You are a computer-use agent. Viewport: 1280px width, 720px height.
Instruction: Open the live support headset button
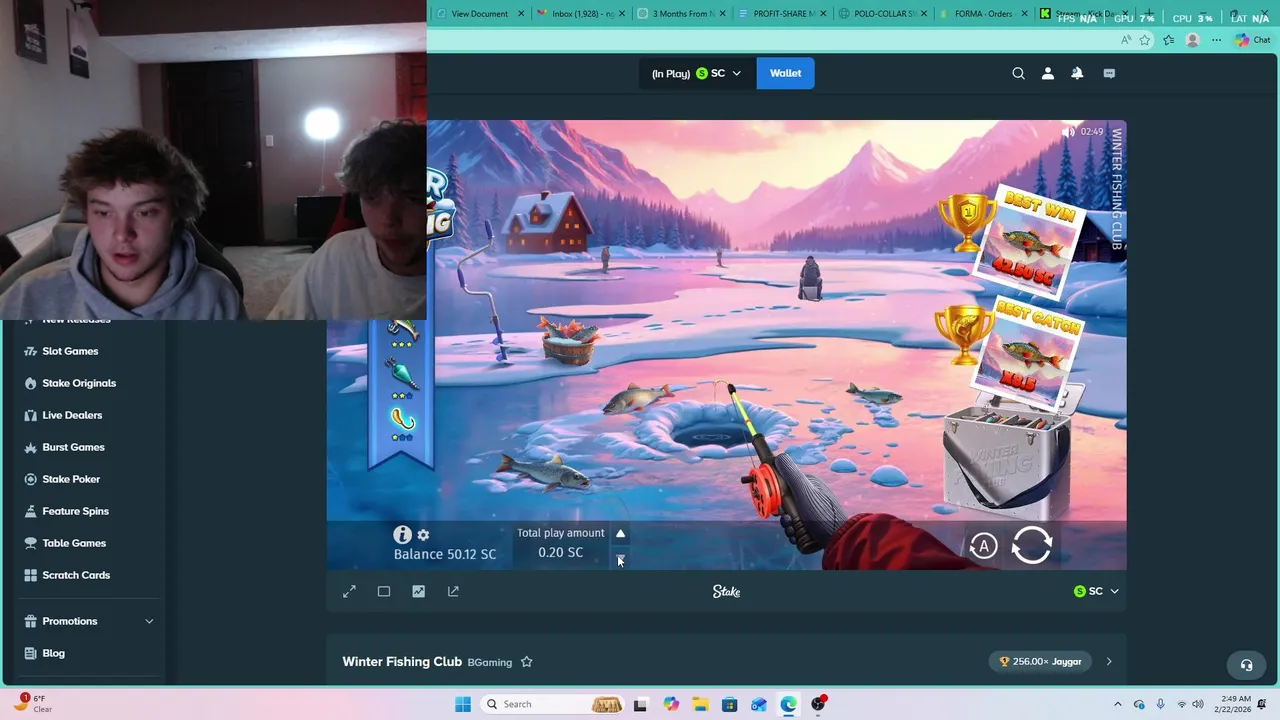pyautogui.click(x=1246, y=665)
